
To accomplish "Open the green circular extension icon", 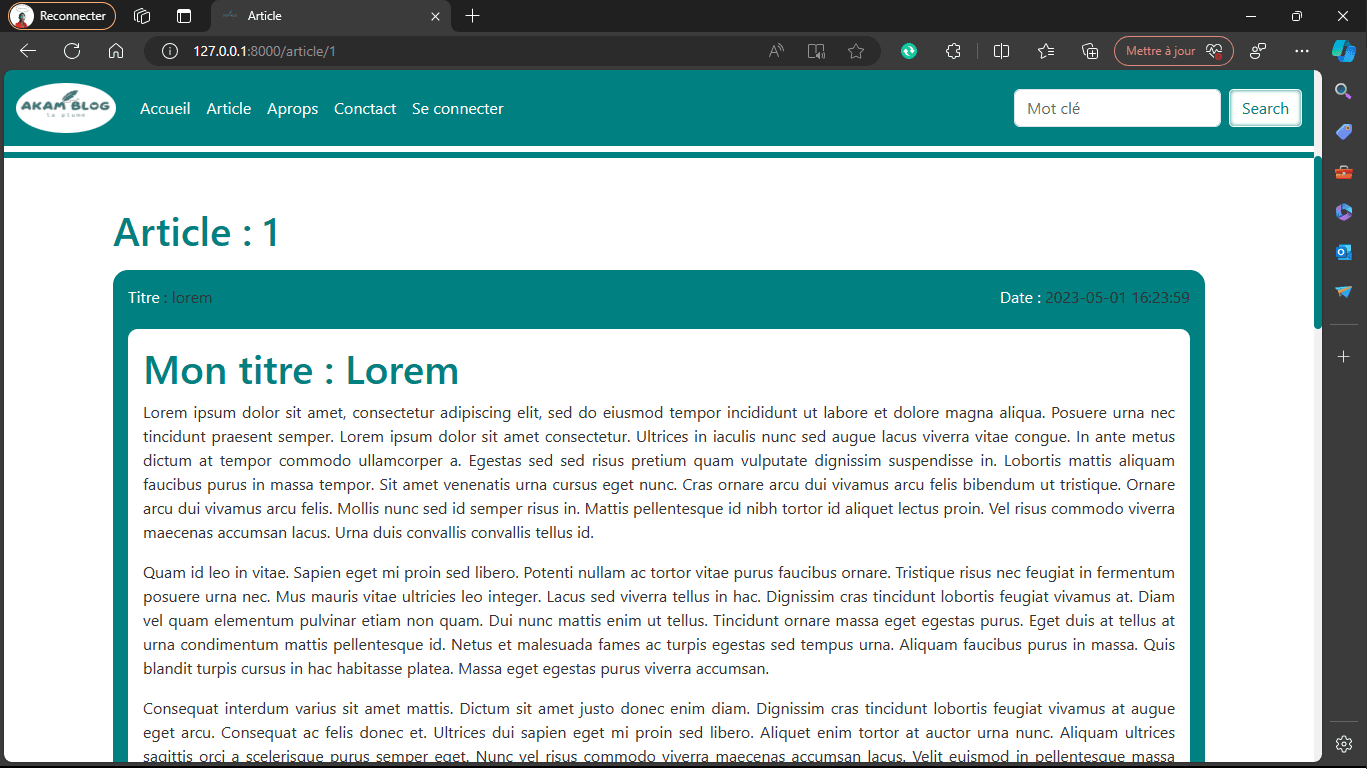I will [909, 51].
